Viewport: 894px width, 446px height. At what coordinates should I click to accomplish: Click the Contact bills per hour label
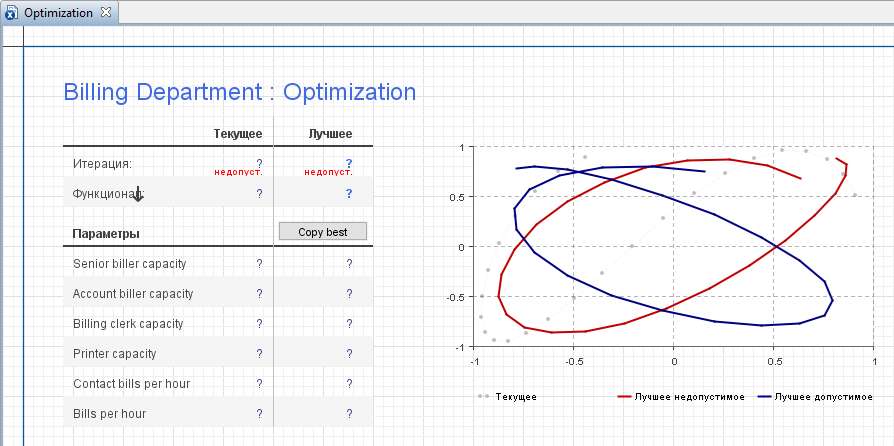(x=131, y=384)
